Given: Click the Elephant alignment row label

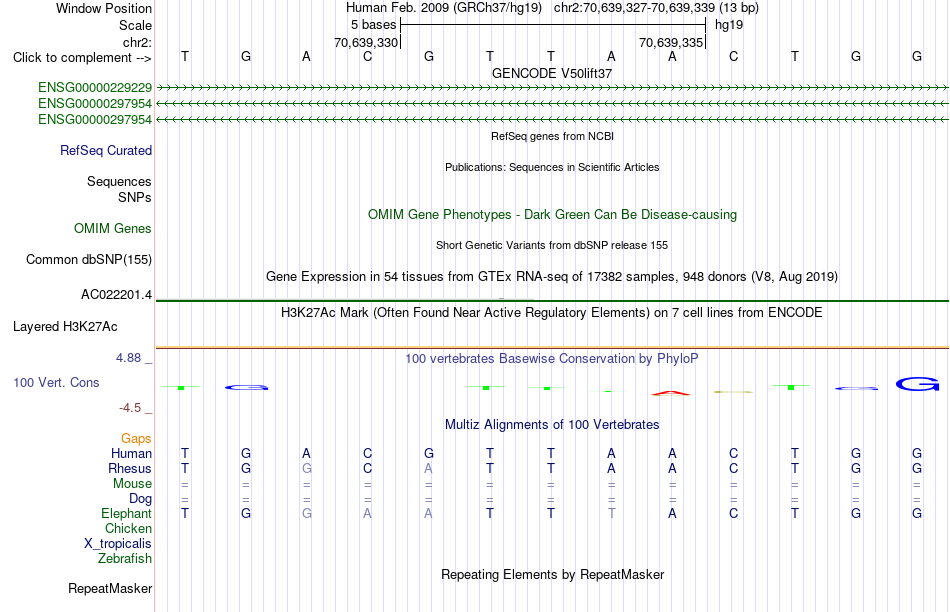Looking at the screenshot, I should 127,513.
